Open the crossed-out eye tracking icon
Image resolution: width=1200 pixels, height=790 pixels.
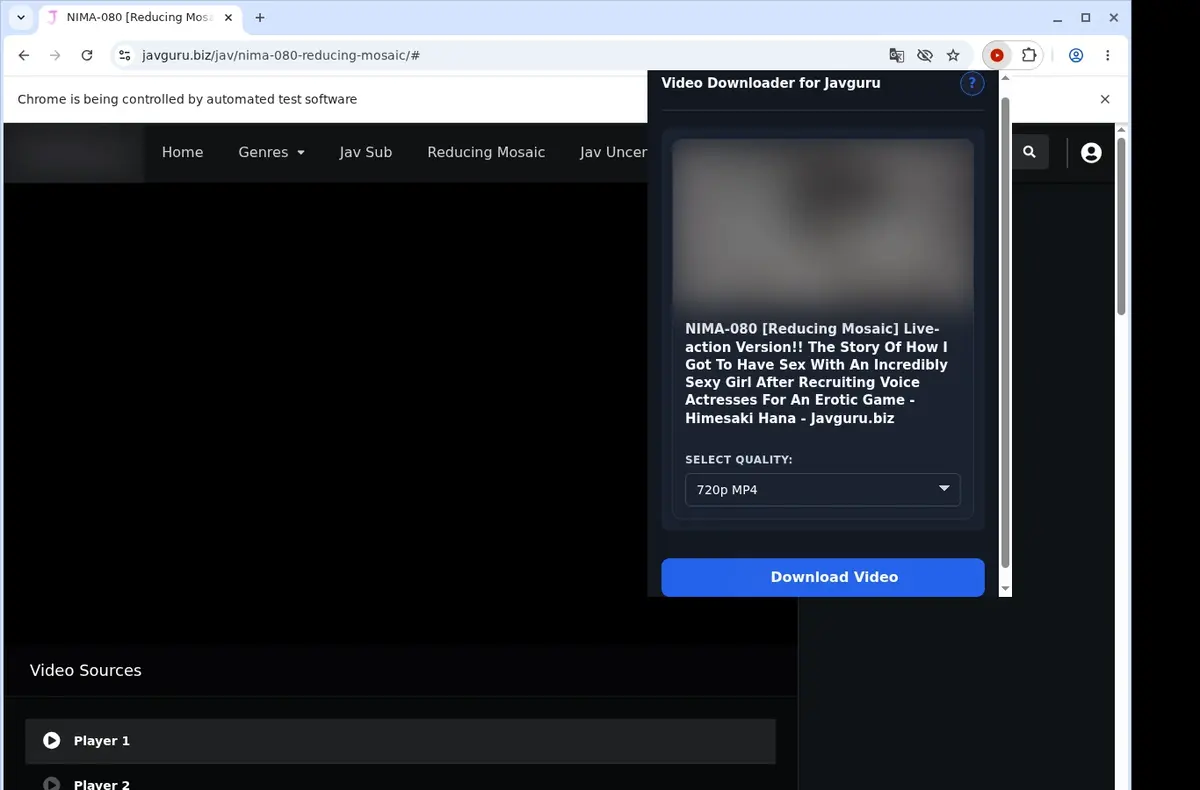[x=925, y=55]
